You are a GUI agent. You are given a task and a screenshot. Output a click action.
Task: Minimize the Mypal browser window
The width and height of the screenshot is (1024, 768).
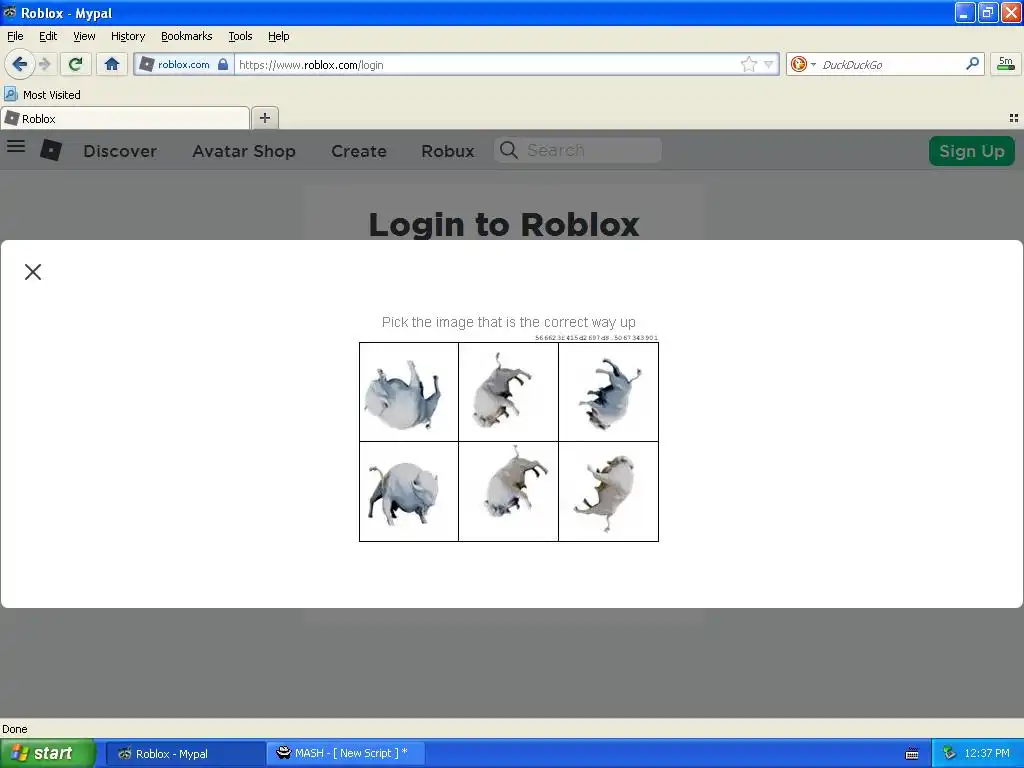click(965, 12)
